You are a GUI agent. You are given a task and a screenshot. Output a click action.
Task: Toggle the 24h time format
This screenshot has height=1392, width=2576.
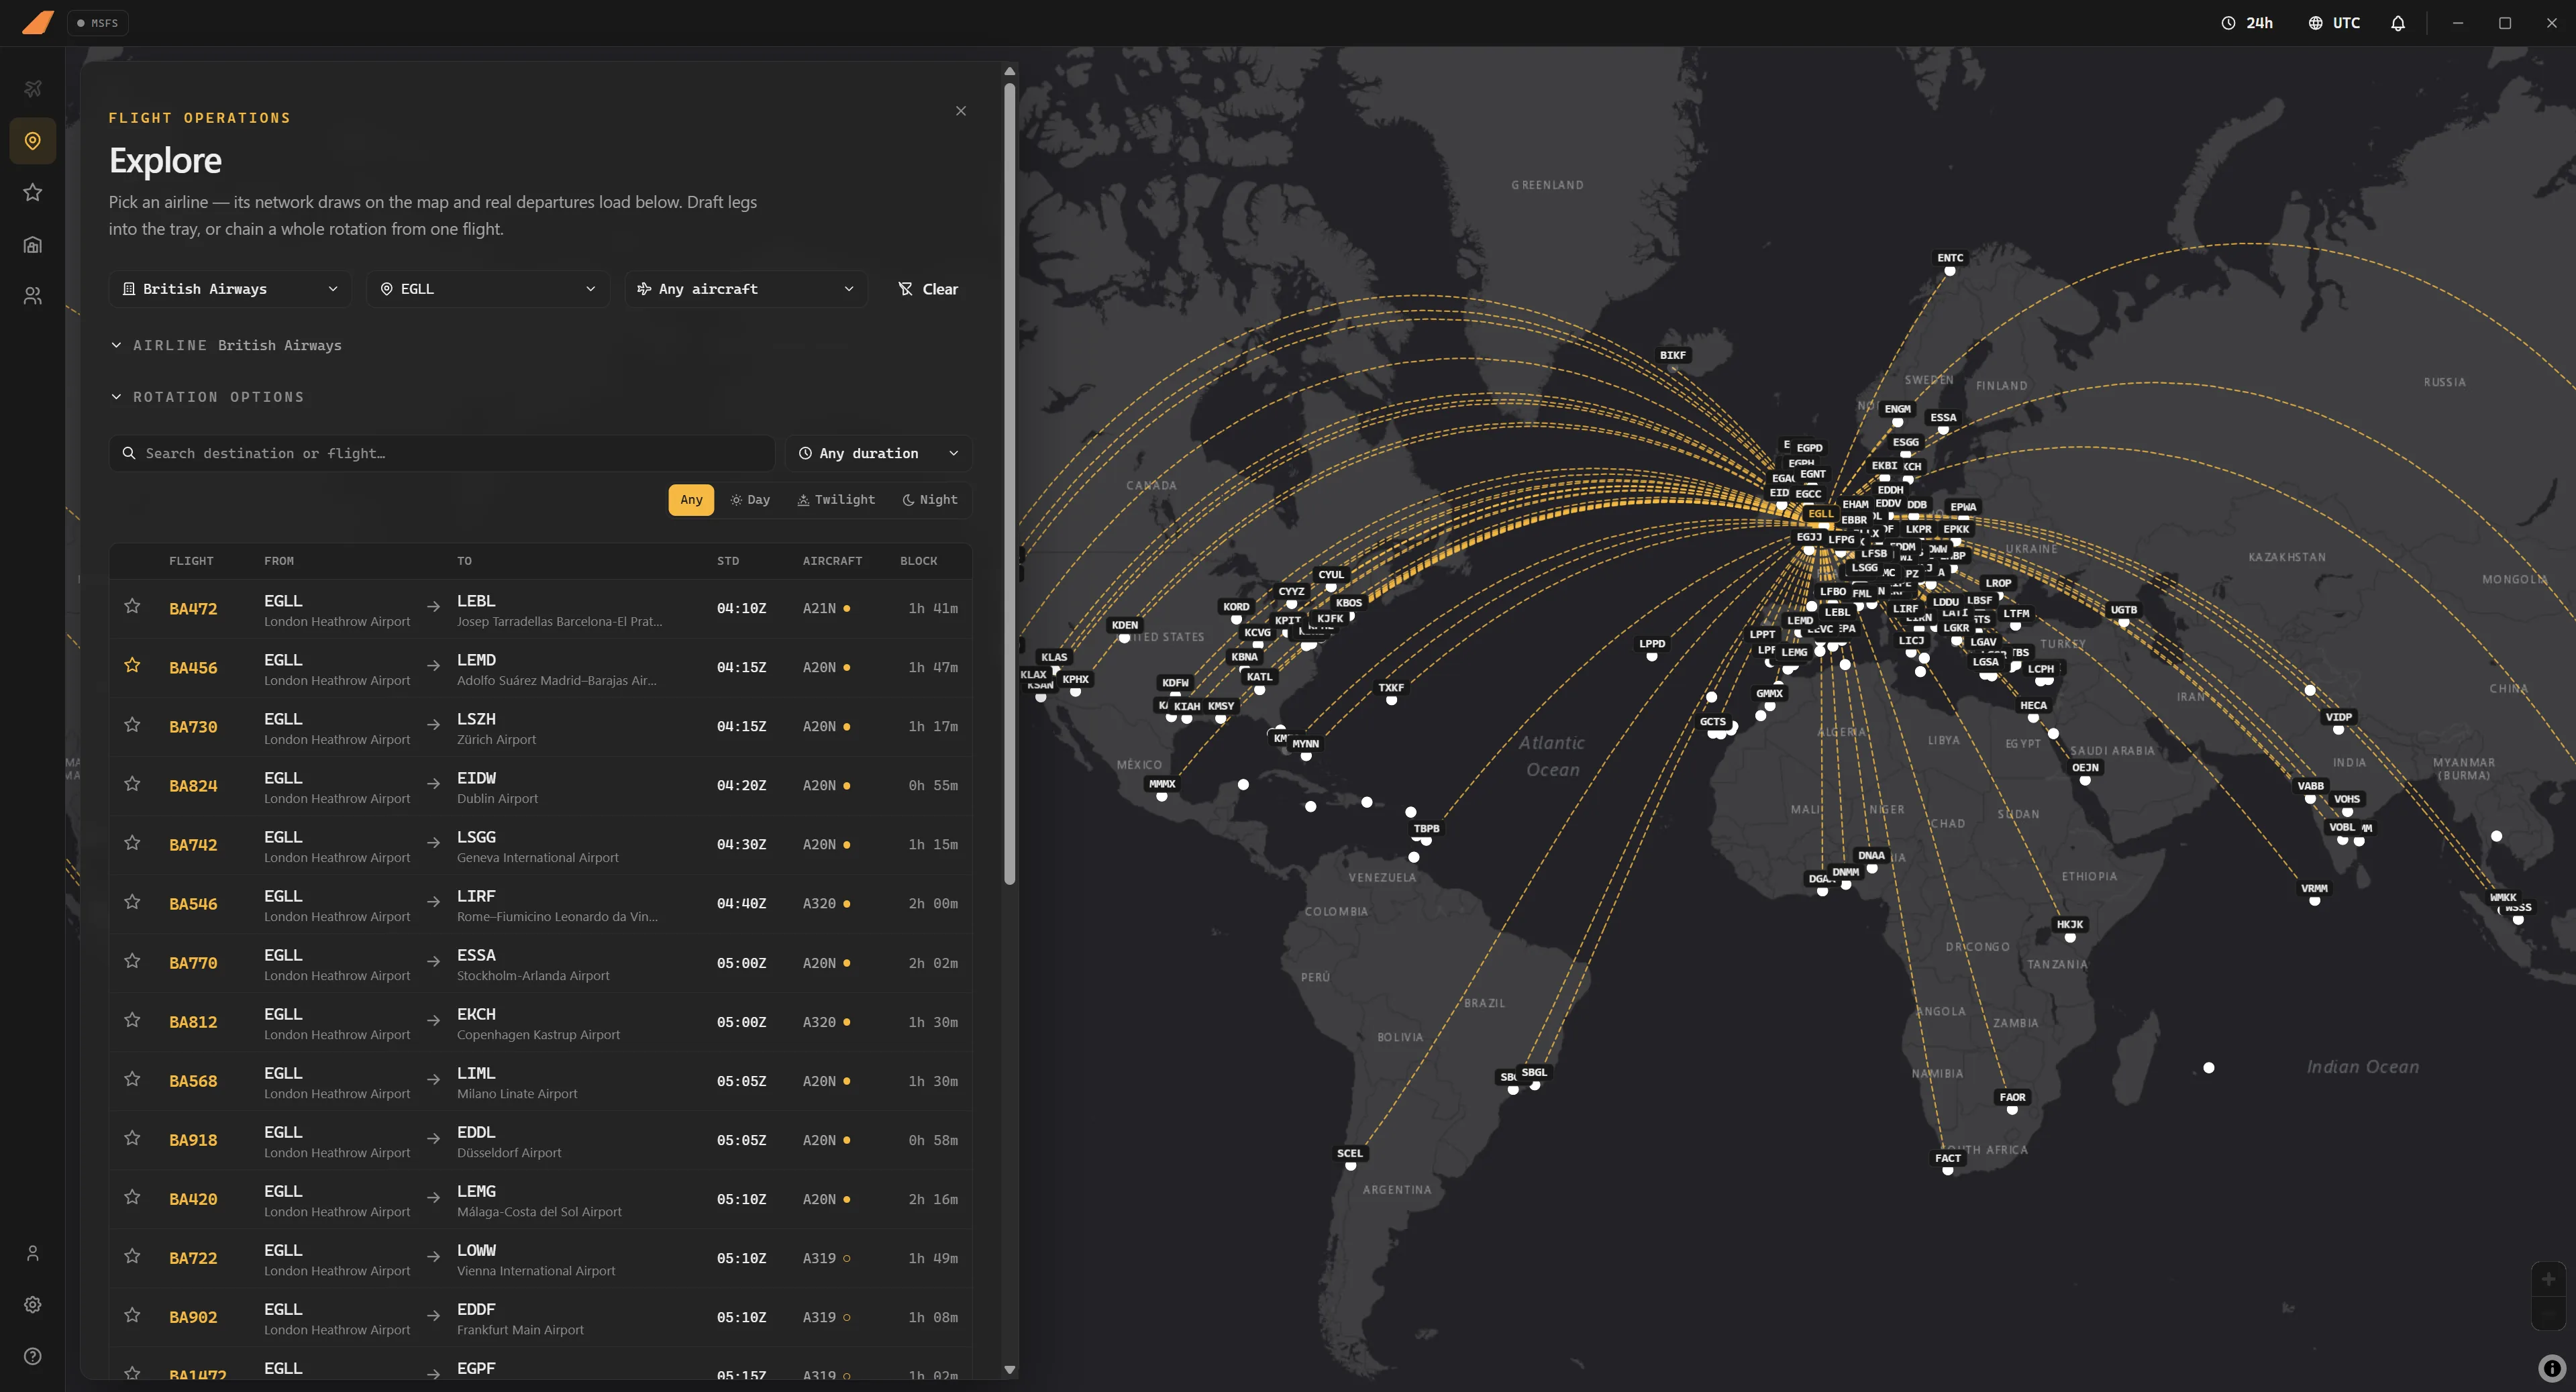[x=2247, y=23]
